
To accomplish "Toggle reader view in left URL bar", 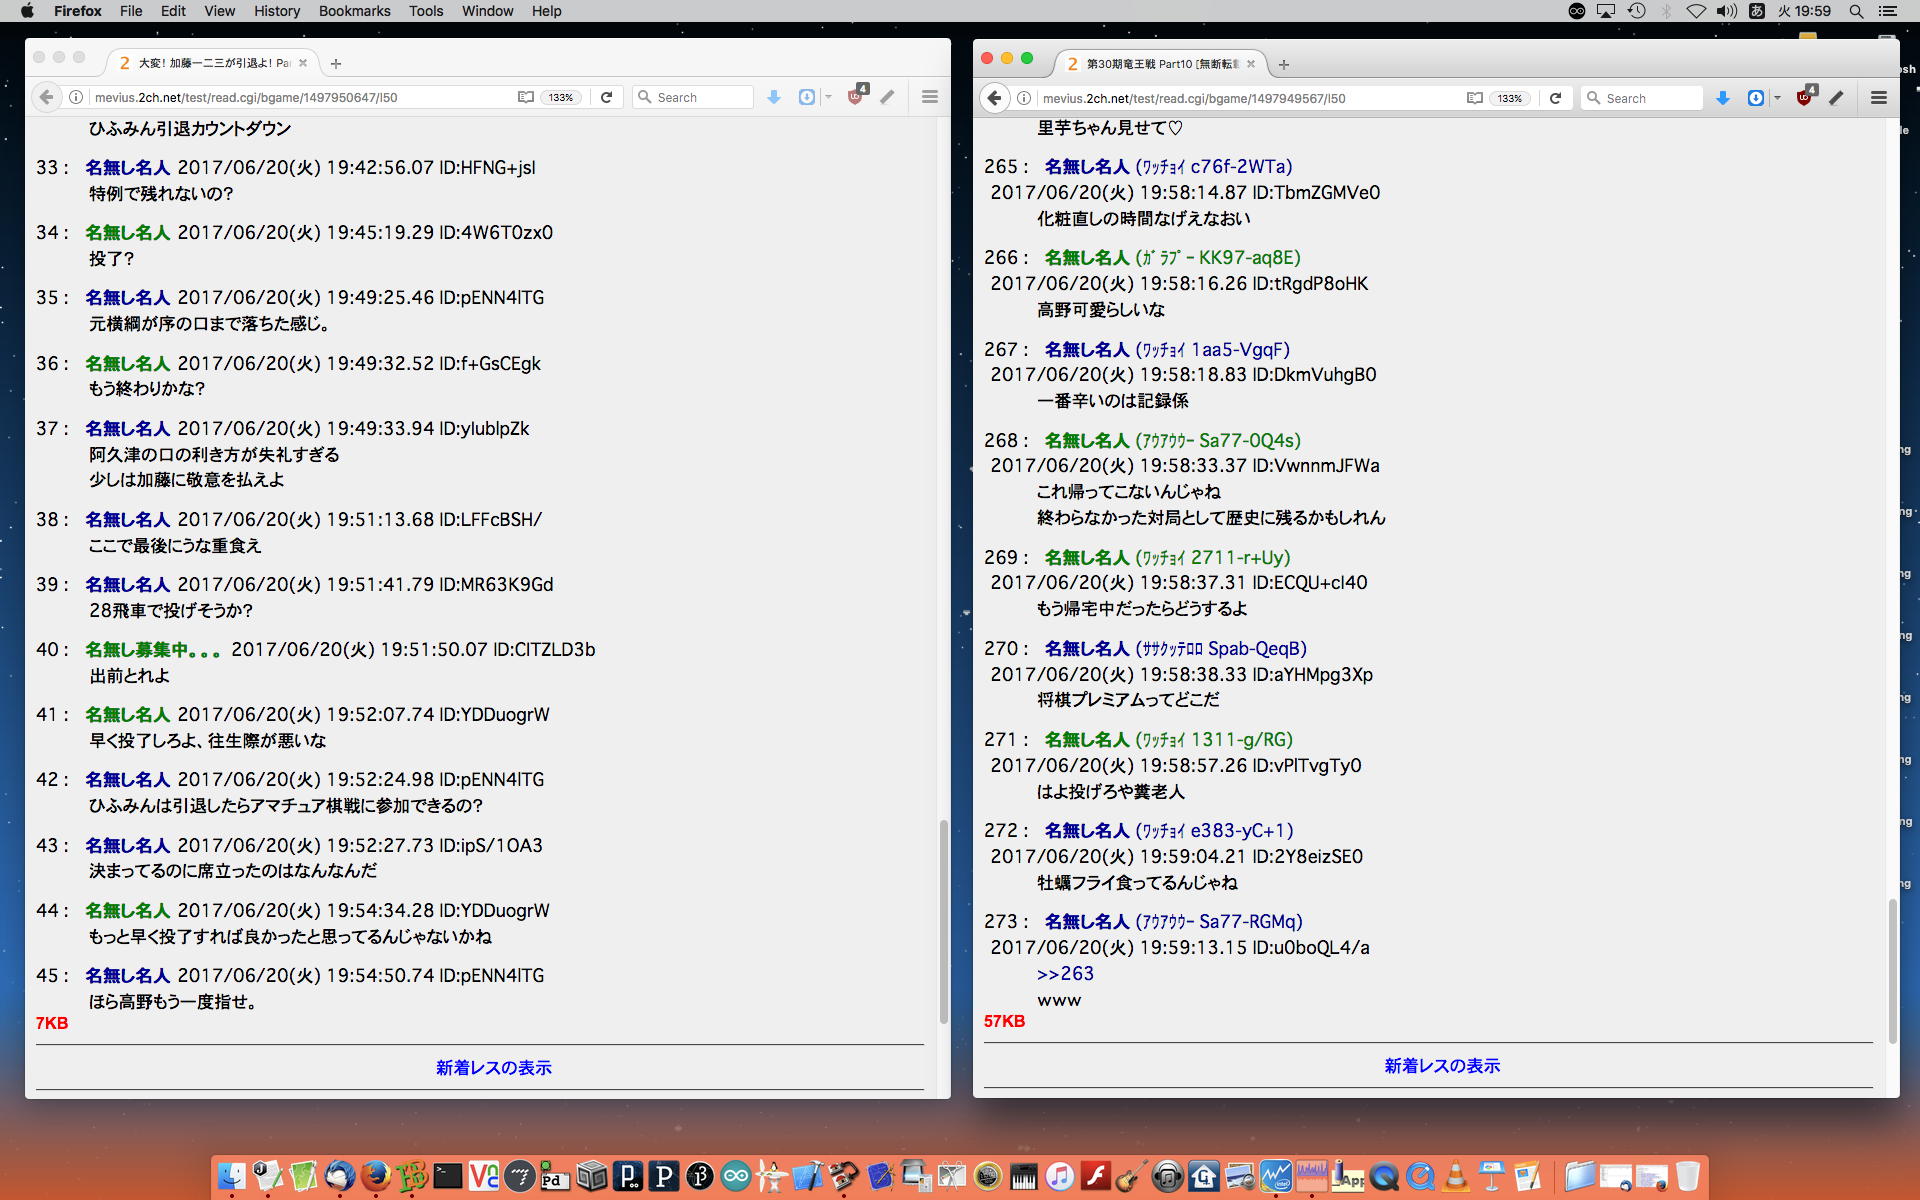I will pos(526,97).
